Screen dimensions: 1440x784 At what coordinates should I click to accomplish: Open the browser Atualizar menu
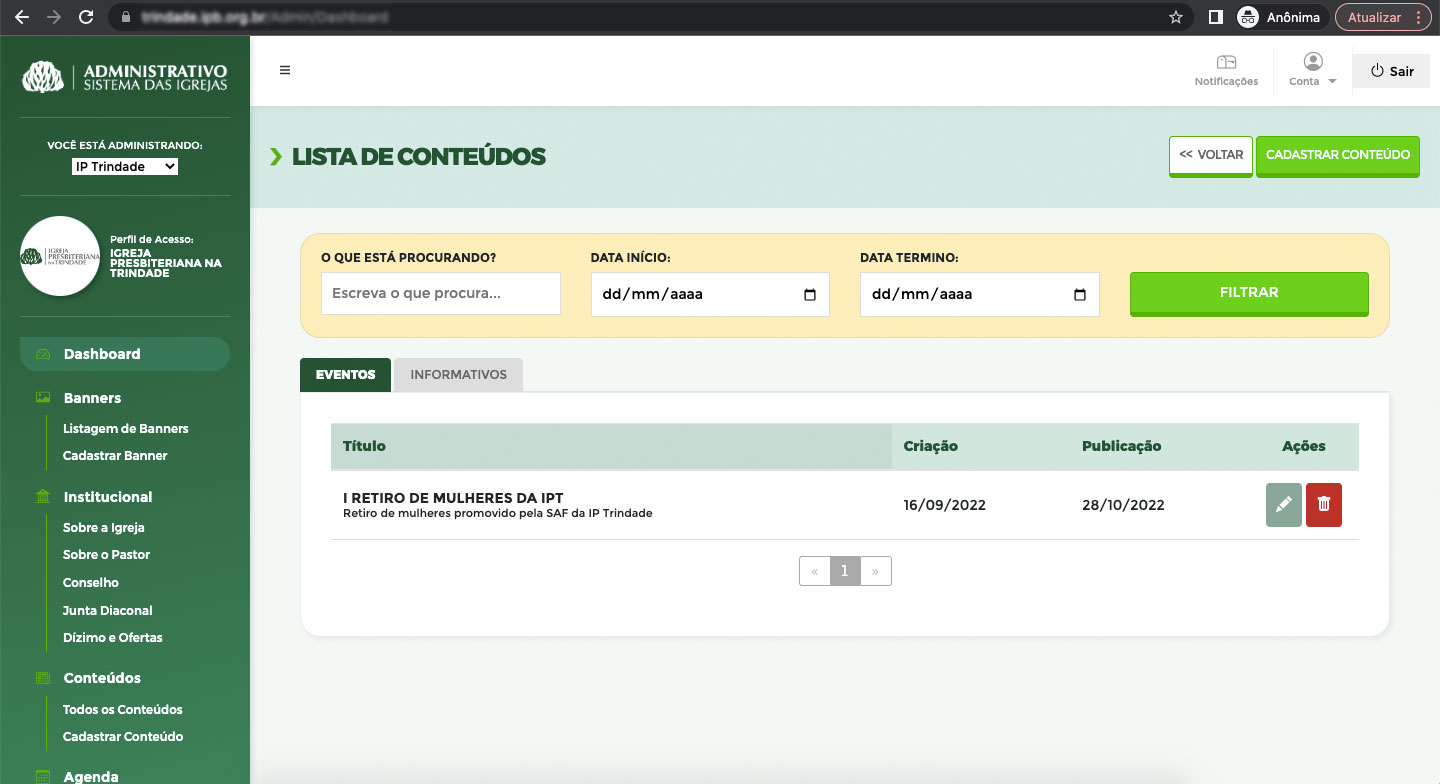[1383, 17]
